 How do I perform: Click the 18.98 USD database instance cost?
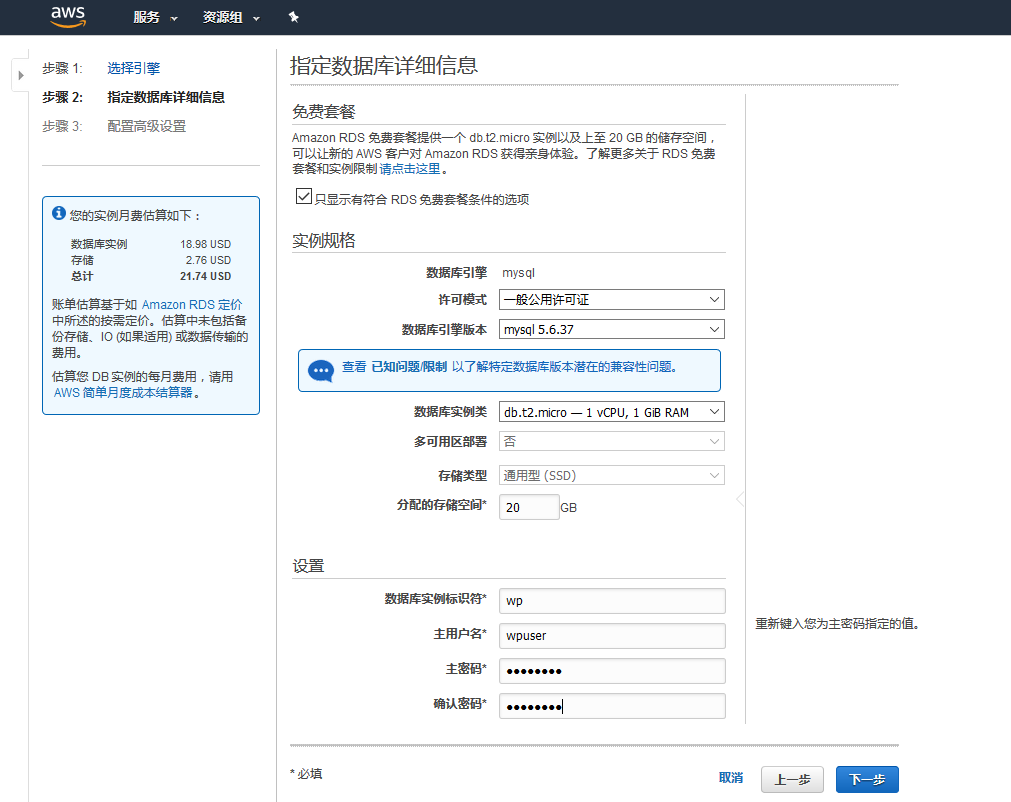(x=205, y=244)
